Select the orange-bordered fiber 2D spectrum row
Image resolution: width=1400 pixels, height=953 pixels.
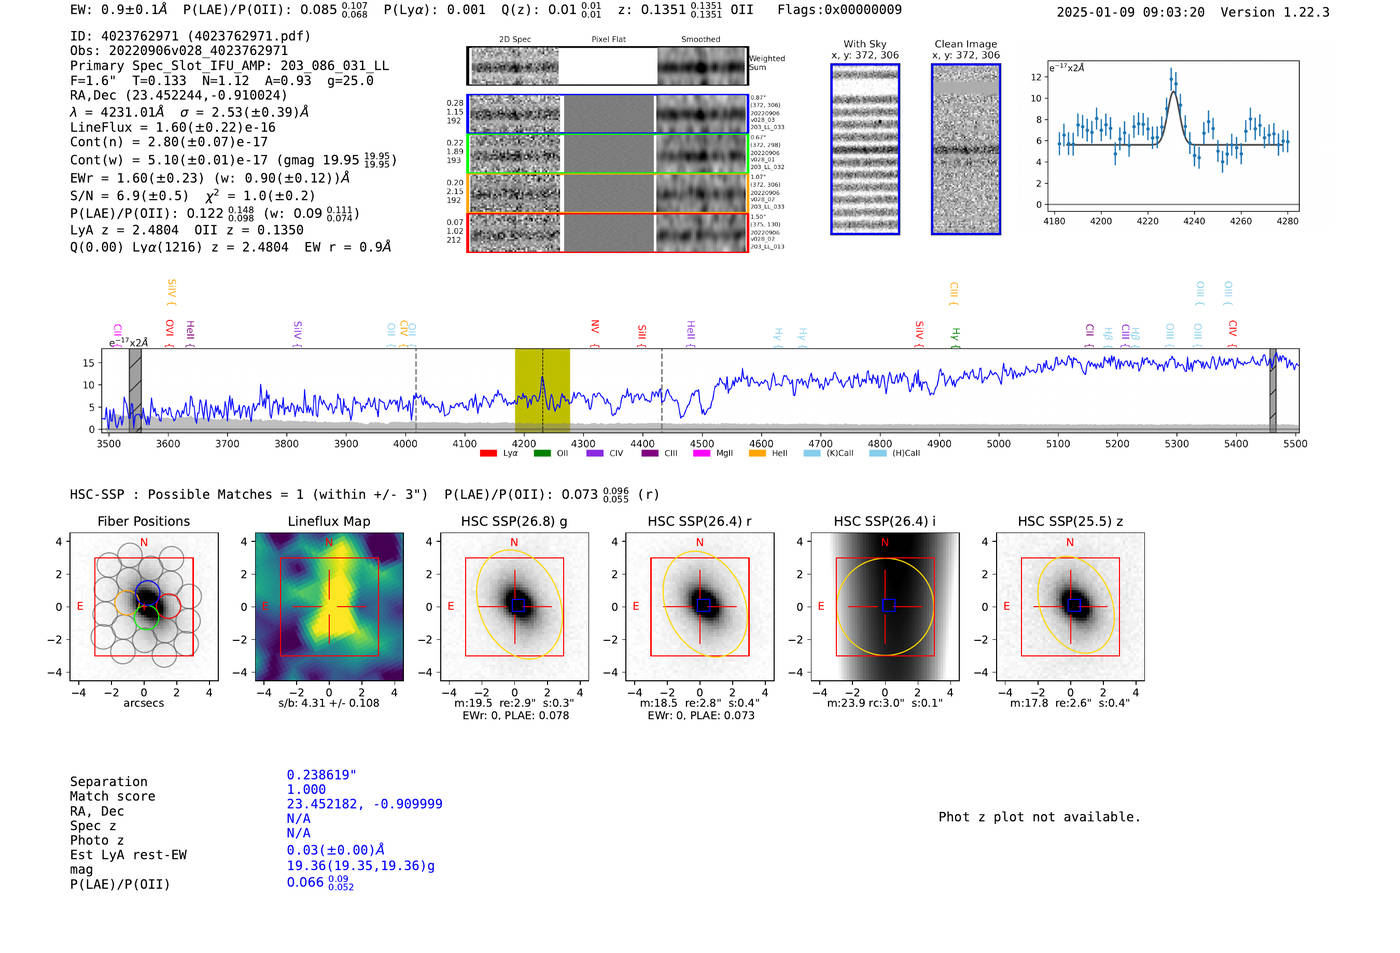pyautogui.click(x=607, y=193)
